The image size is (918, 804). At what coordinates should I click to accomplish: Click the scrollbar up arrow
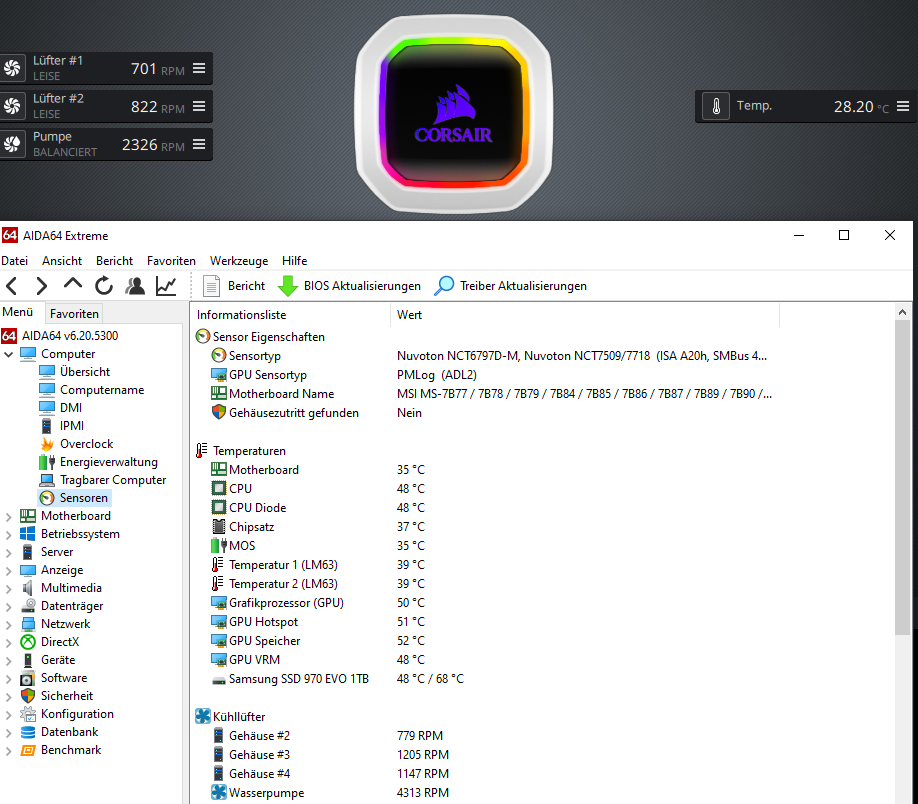pyautogui.click(x=902, y=312)
